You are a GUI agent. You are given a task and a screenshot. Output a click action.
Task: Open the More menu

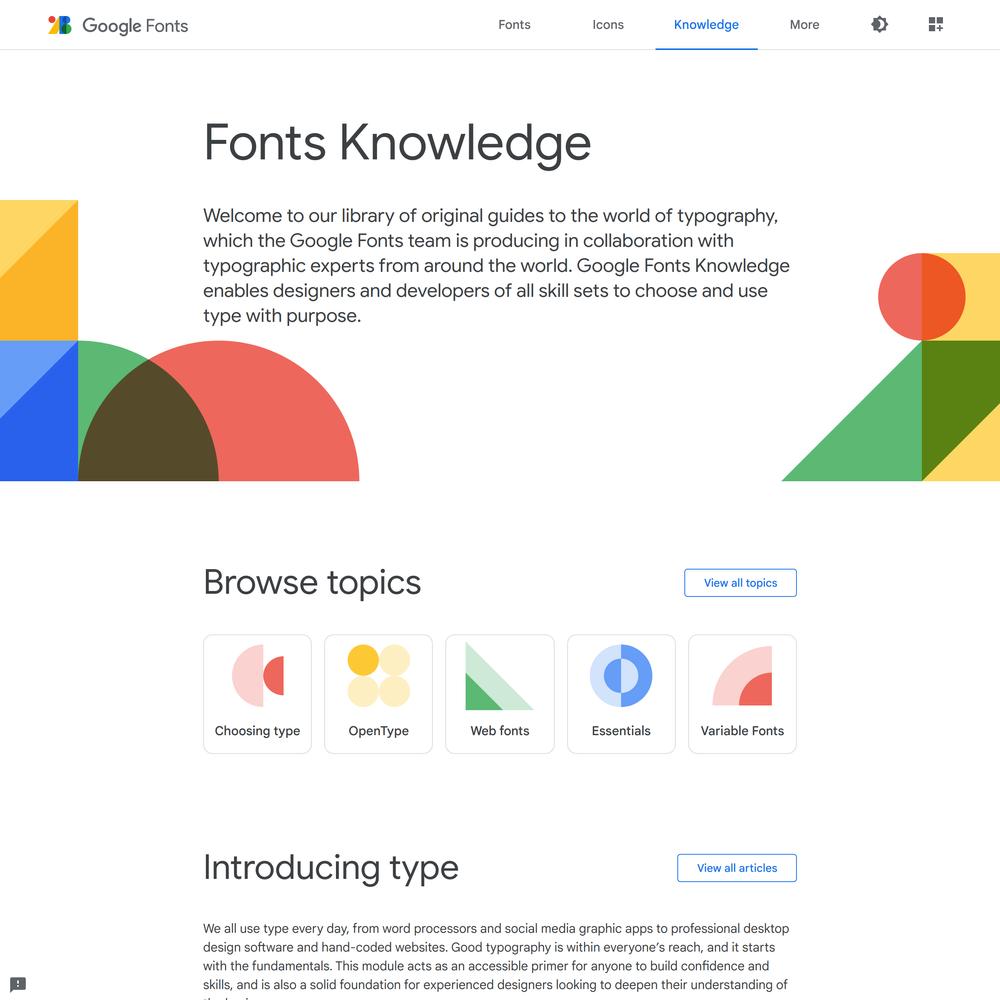[x=804, y=24]
